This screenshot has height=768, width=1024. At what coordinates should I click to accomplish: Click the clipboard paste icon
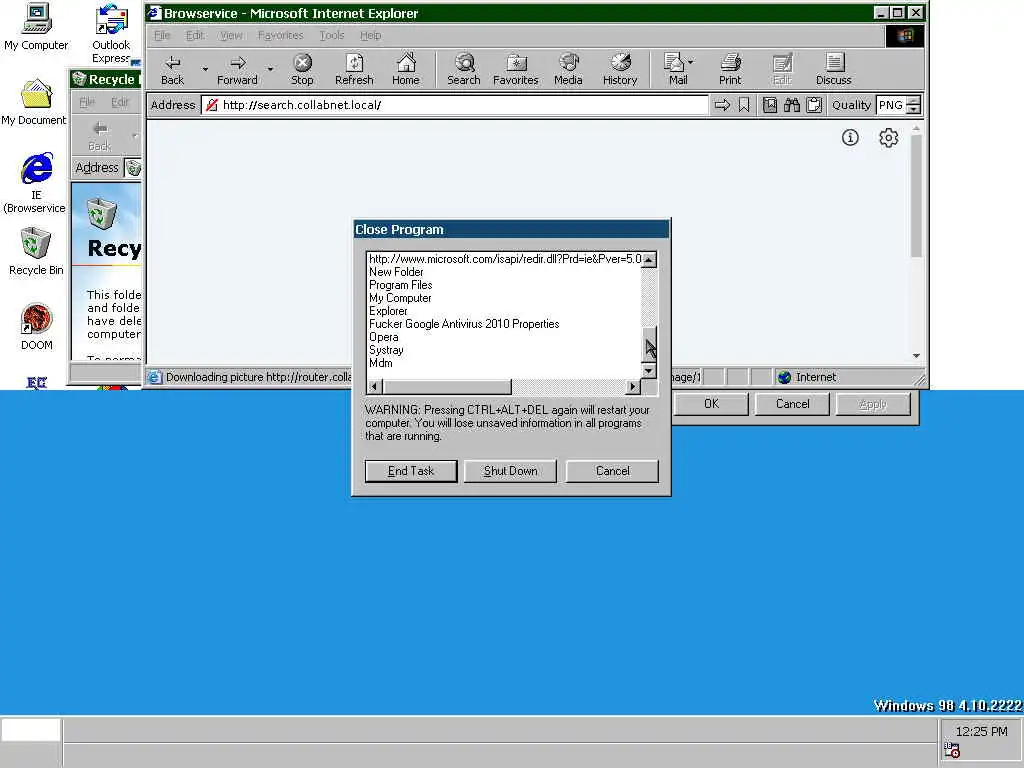(x=814, y=105)
